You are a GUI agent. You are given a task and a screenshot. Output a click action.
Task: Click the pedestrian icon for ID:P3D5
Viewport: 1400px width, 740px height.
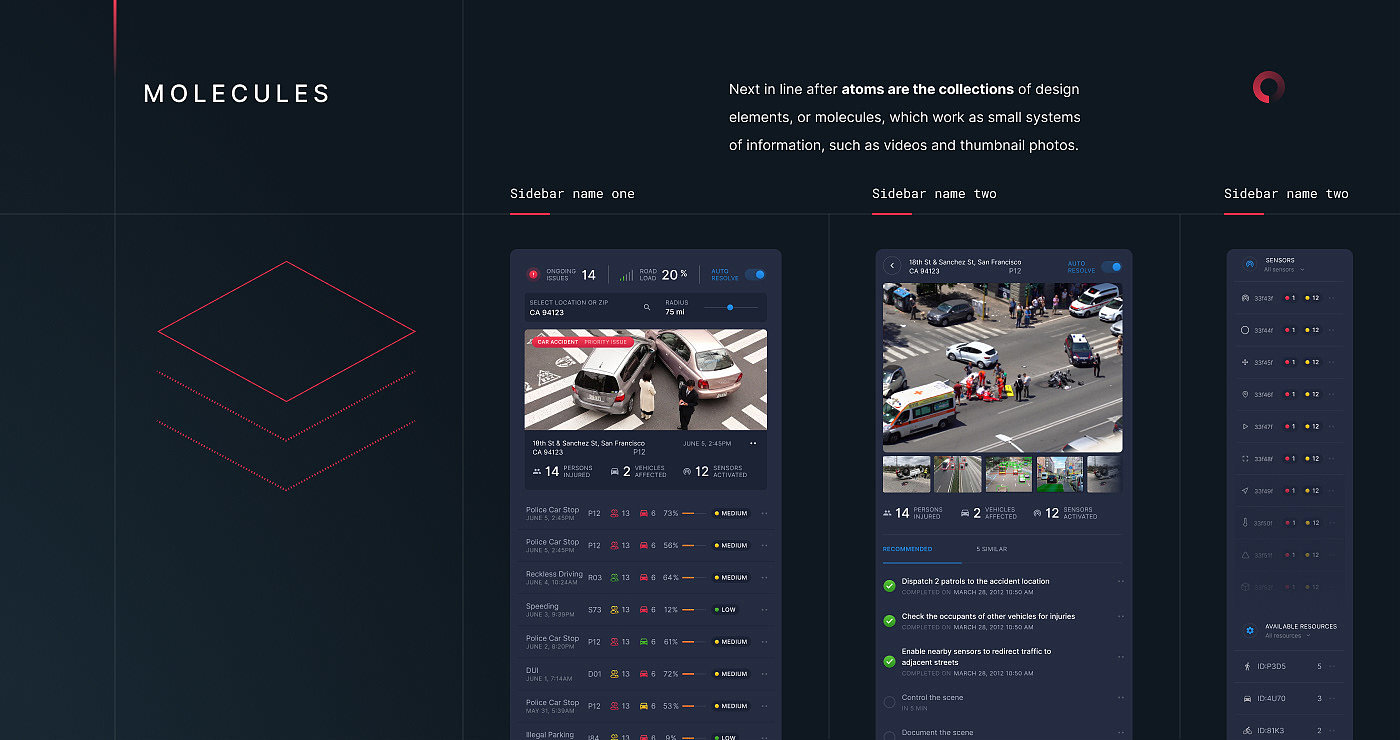(x=1247, y=666)
